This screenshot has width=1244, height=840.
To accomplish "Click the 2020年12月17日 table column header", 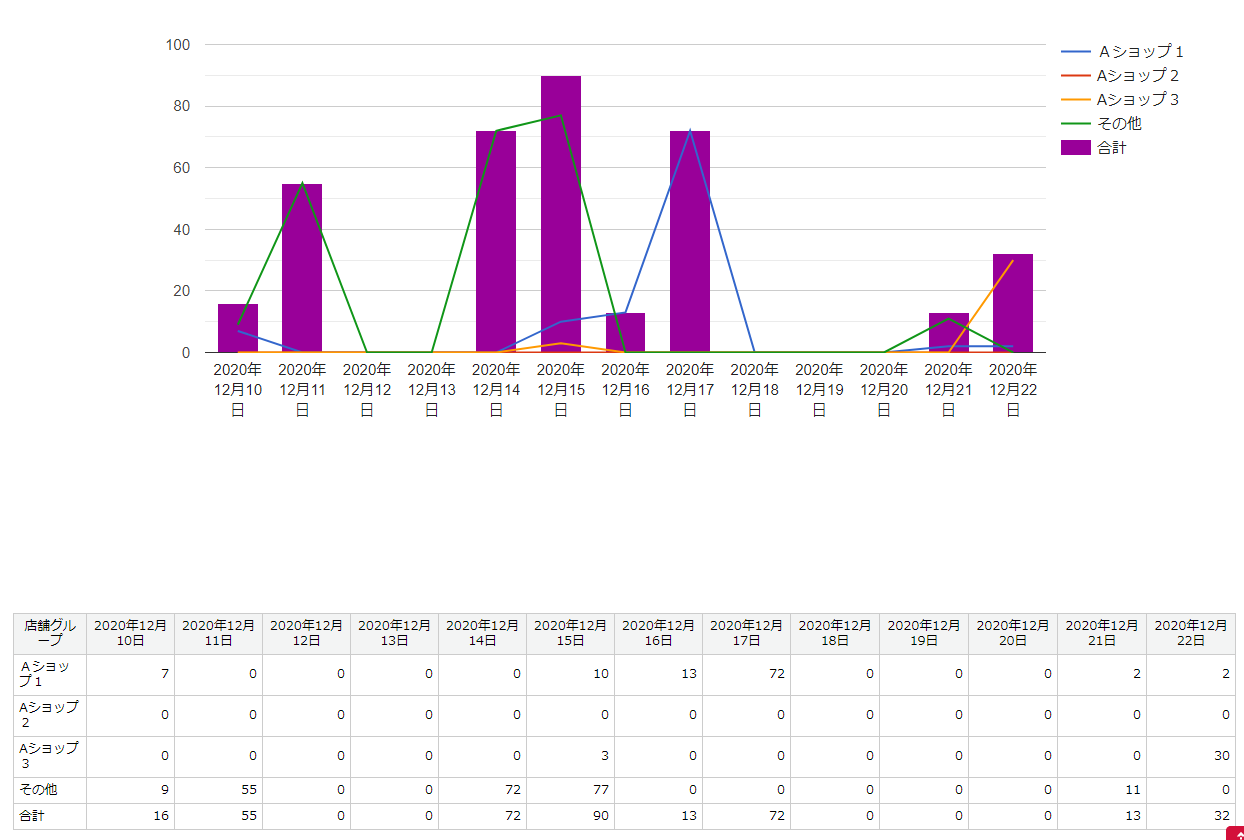I will [x=747, y=633].
